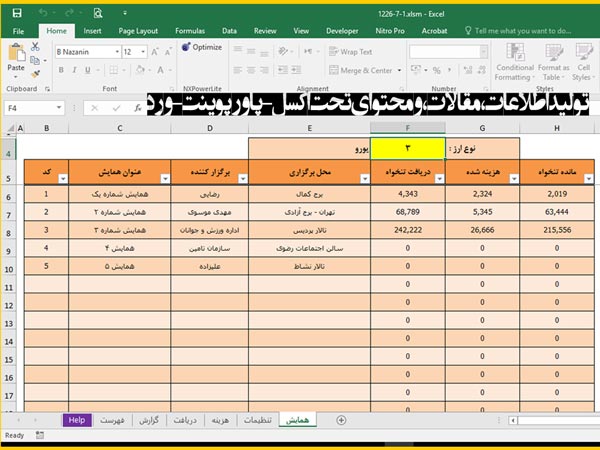Open the filter dropdown on محل برگزاری column
Viewport: 600px width, 450px height.
[365, 179]
